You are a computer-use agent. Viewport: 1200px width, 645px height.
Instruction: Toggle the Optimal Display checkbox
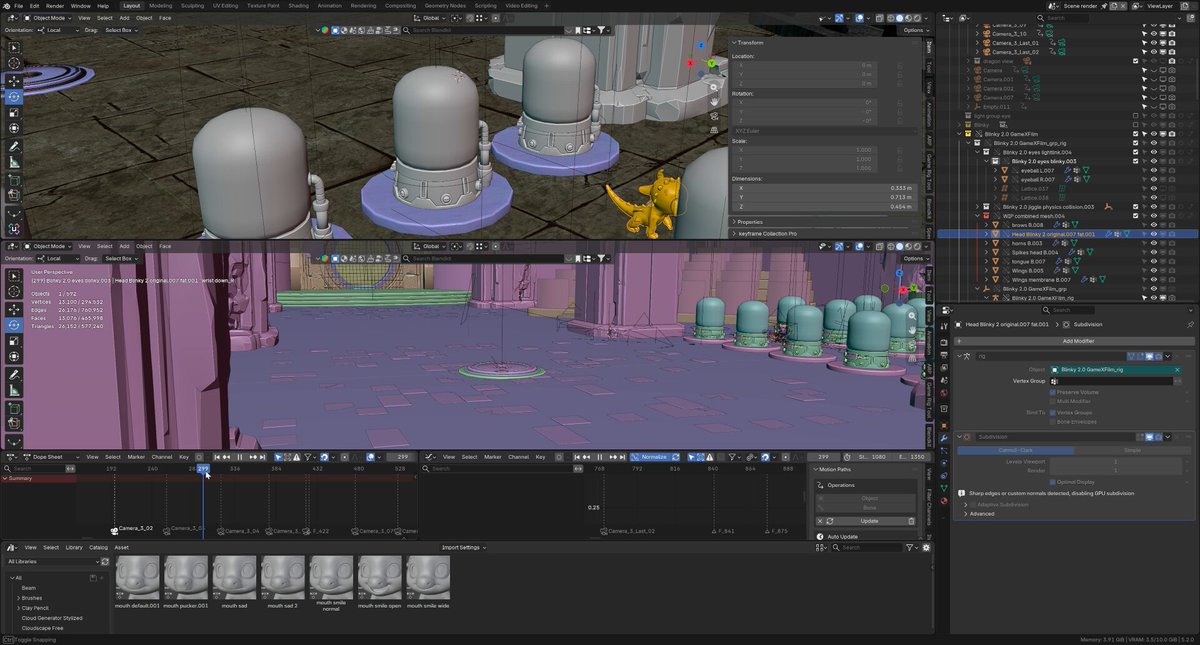(1052, 481)
